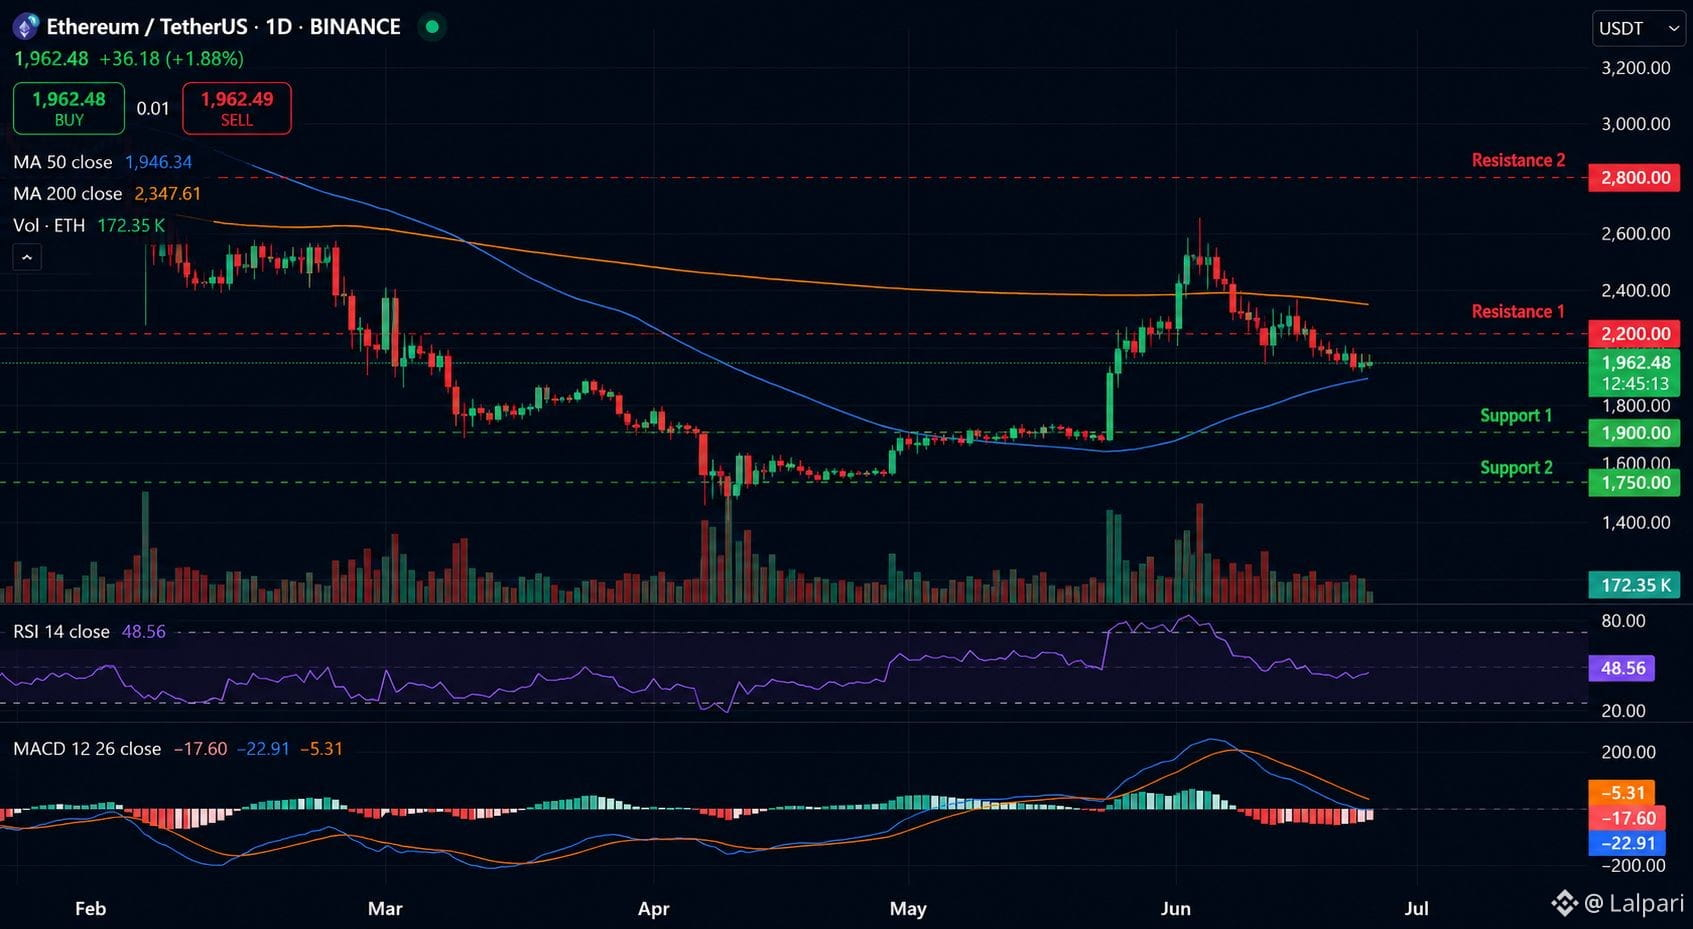
Task: Click the 1,400.00 price axis label
Action: click(x=1635, y=522)
